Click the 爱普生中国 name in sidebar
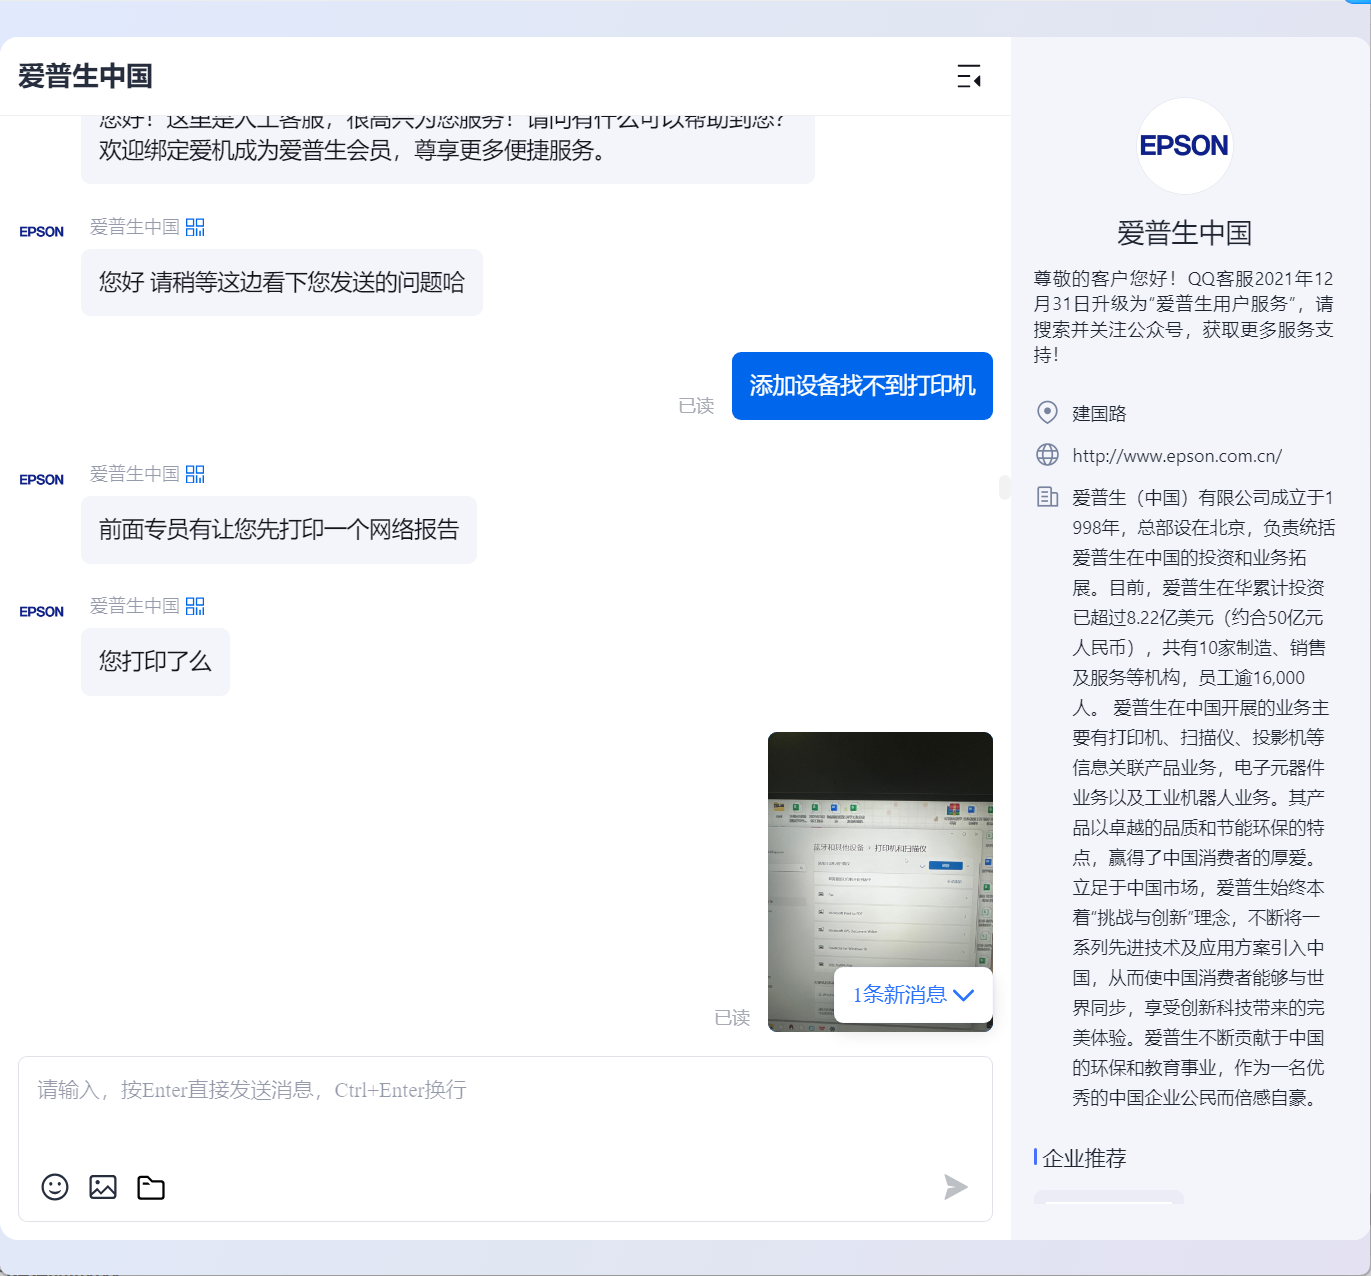 [1185, 233]
